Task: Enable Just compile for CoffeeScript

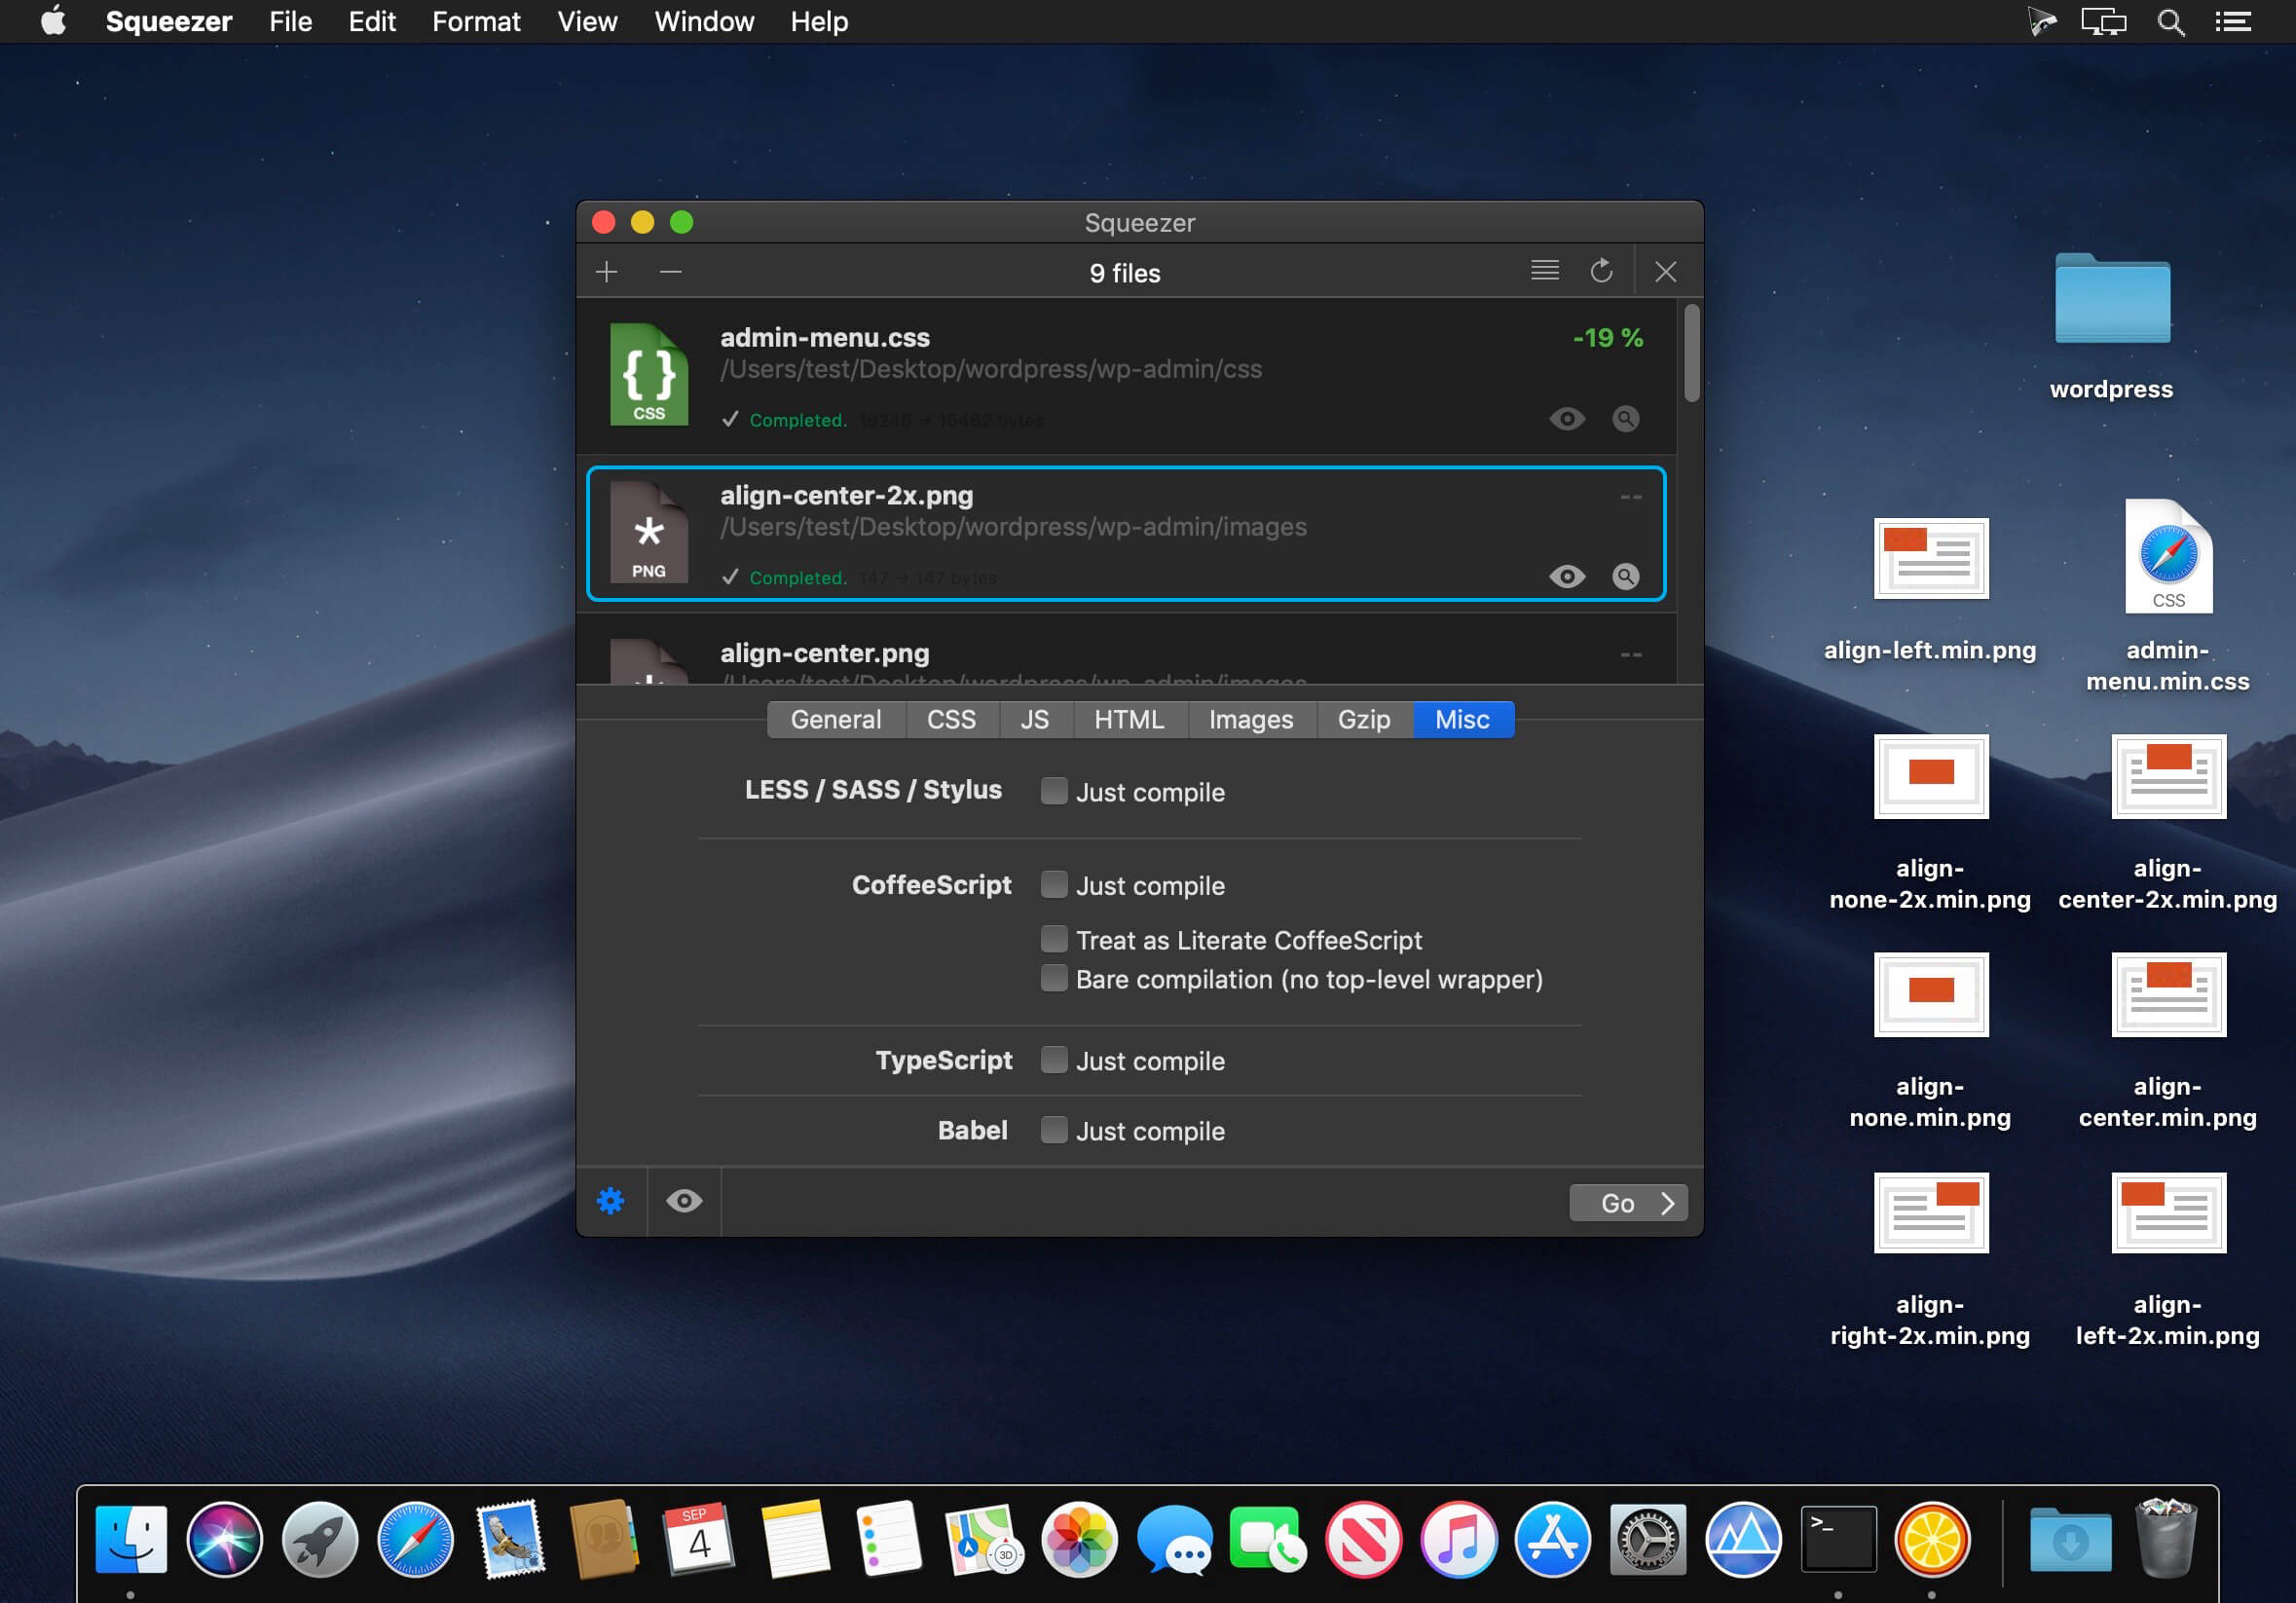Action: (x=1053, y=885)
